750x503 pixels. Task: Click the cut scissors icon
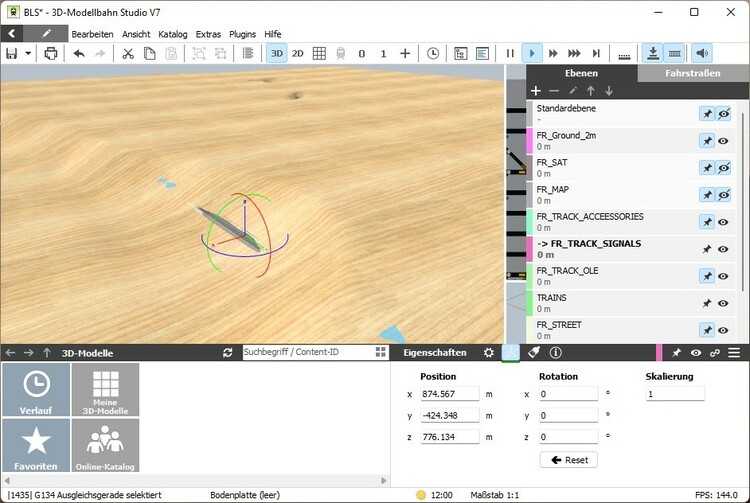128,53
